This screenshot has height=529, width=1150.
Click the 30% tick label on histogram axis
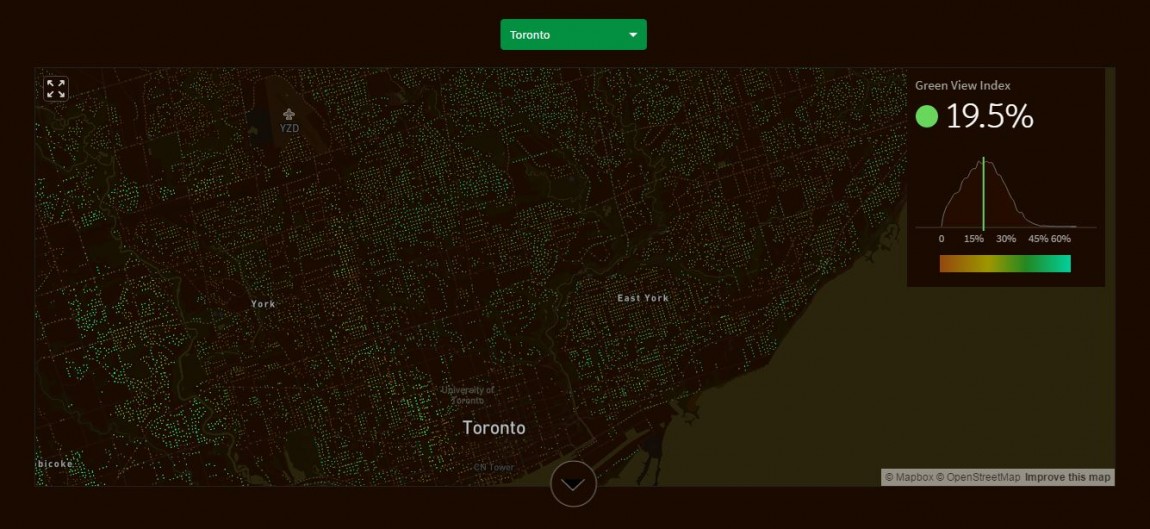tap(1005, 239)
